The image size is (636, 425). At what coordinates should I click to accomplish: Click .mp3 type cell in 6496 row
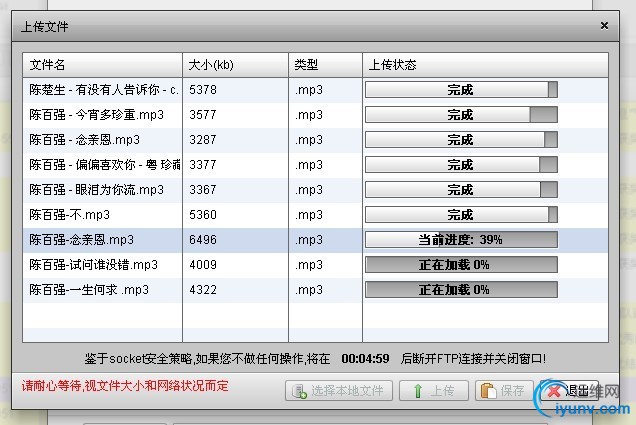[309, 240]
